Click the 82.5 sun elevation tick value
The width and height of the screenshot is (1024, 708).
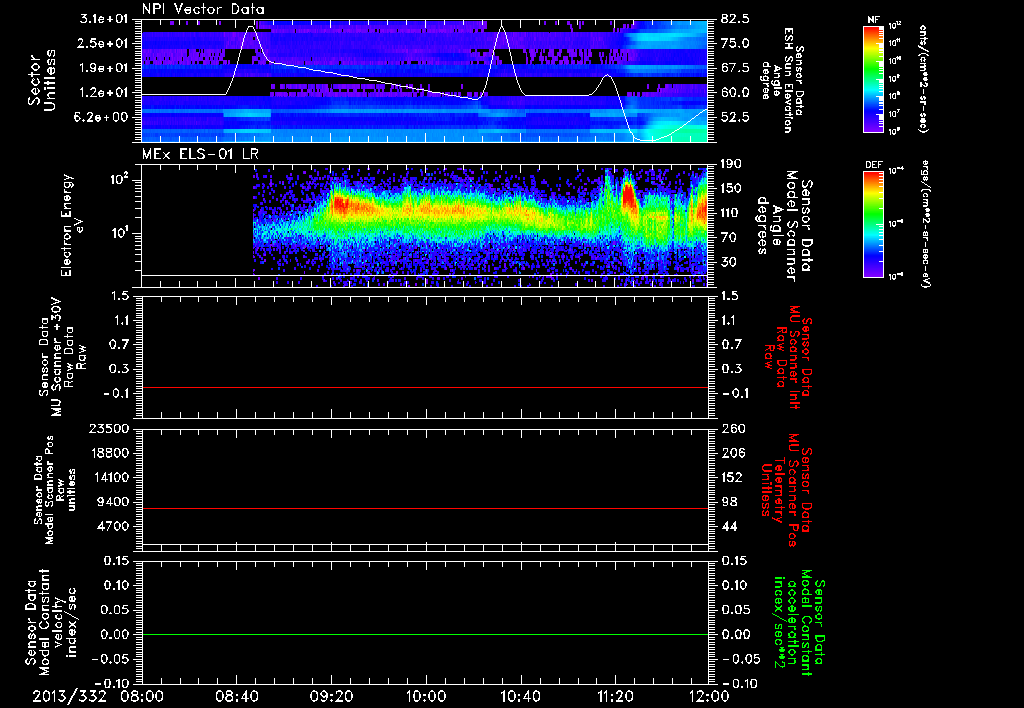(735, 19)
